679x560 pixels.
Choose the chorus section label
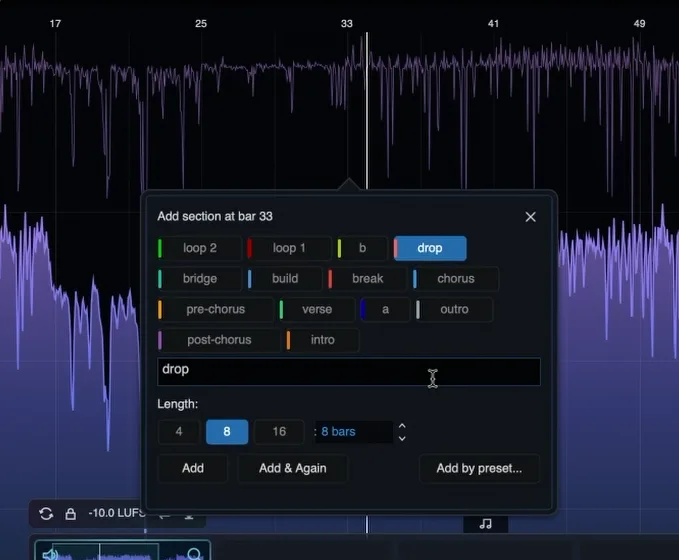[456, 278]
